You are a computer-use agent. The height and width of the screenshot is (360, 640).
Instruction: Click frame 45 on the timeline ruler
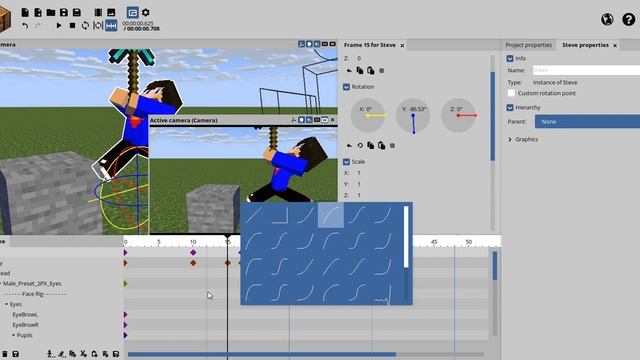coord(434,242)
